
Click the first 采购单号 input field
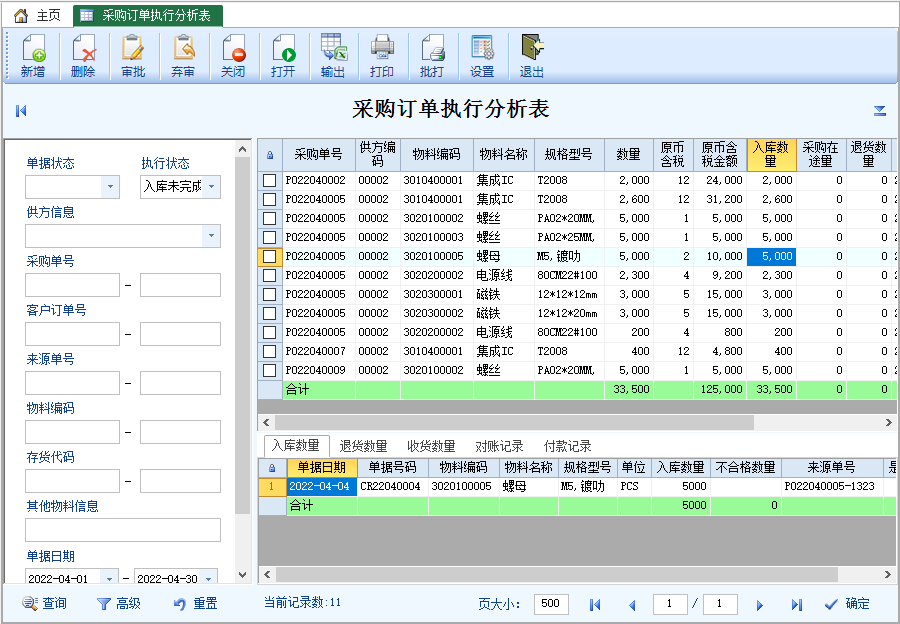click(x=72, y=285)
